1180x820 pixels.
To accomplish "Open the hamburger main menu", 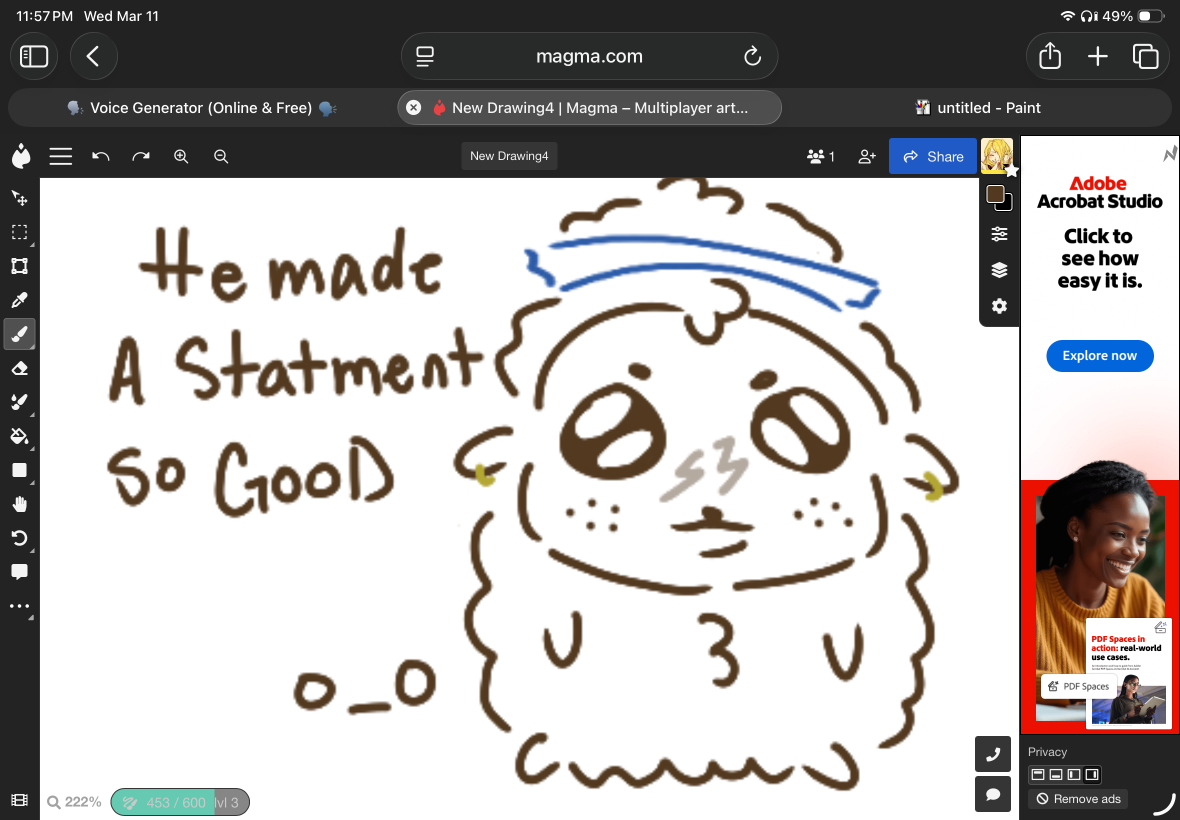I will pos(61,156).
